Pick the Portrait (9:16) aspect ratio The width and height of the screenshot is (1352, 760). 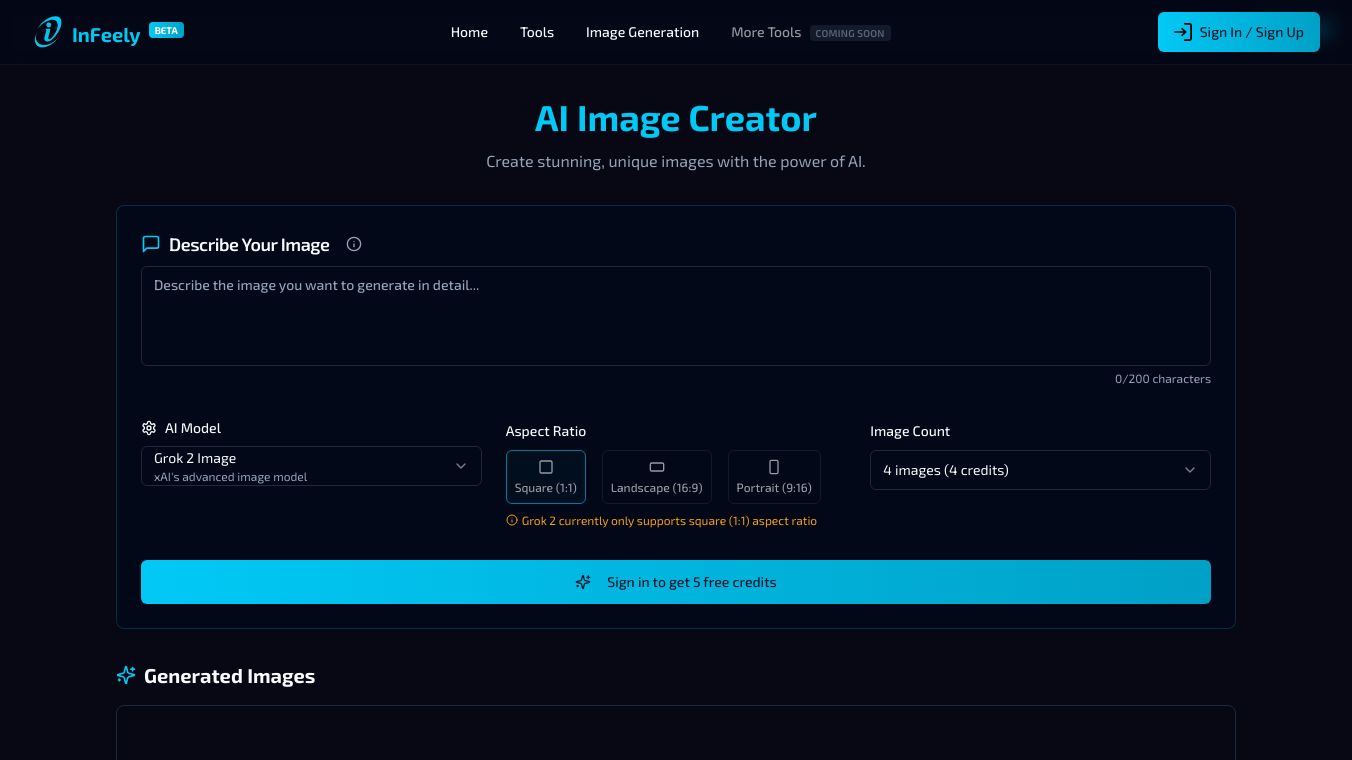774,476
